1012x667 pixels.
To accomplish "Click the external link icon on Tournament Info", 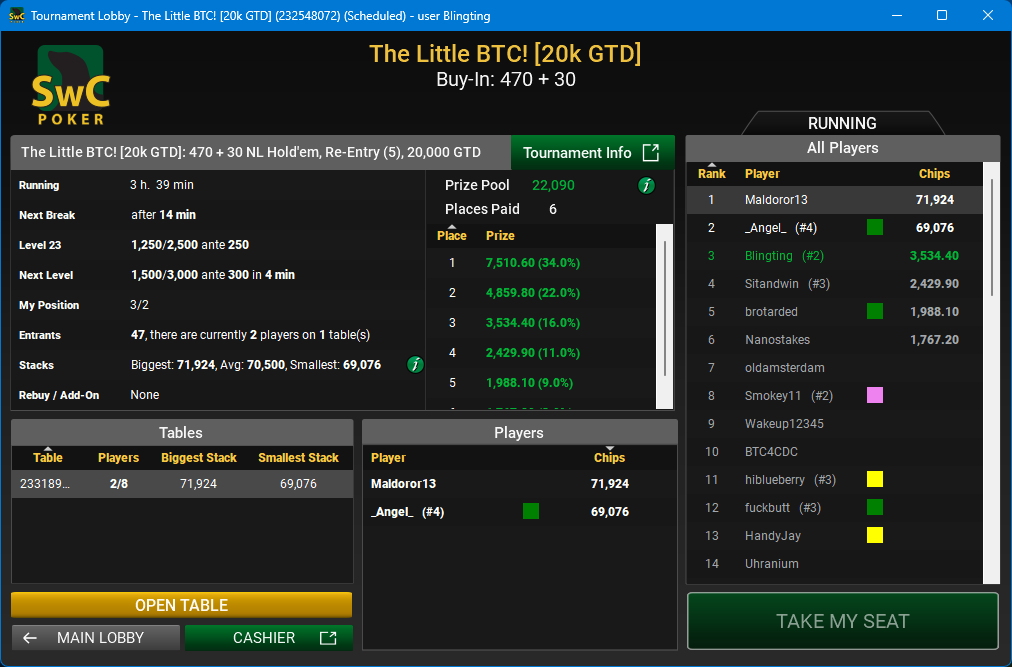I will pyautogui.click(x=651, y=152).
